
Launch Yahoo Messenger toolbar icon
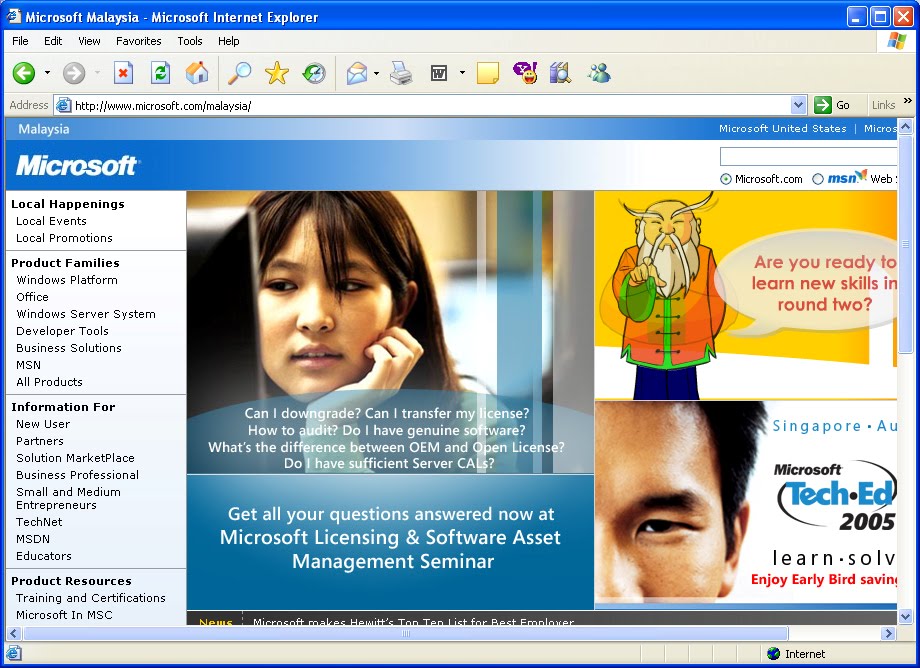click(x=525, y=73)
